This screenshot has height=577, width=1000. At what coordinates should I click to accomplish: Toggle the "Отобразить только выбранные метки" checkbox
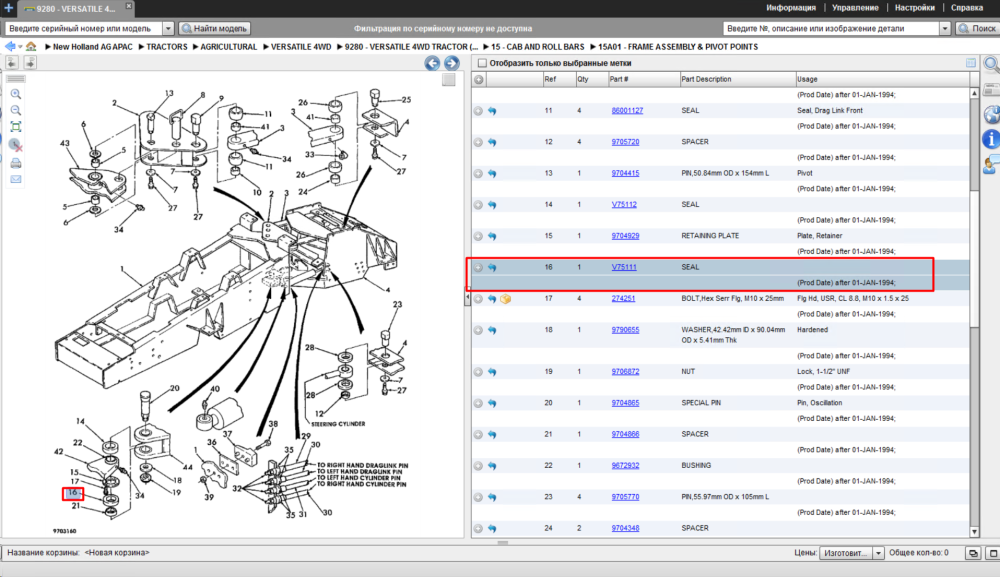[482, 63]
